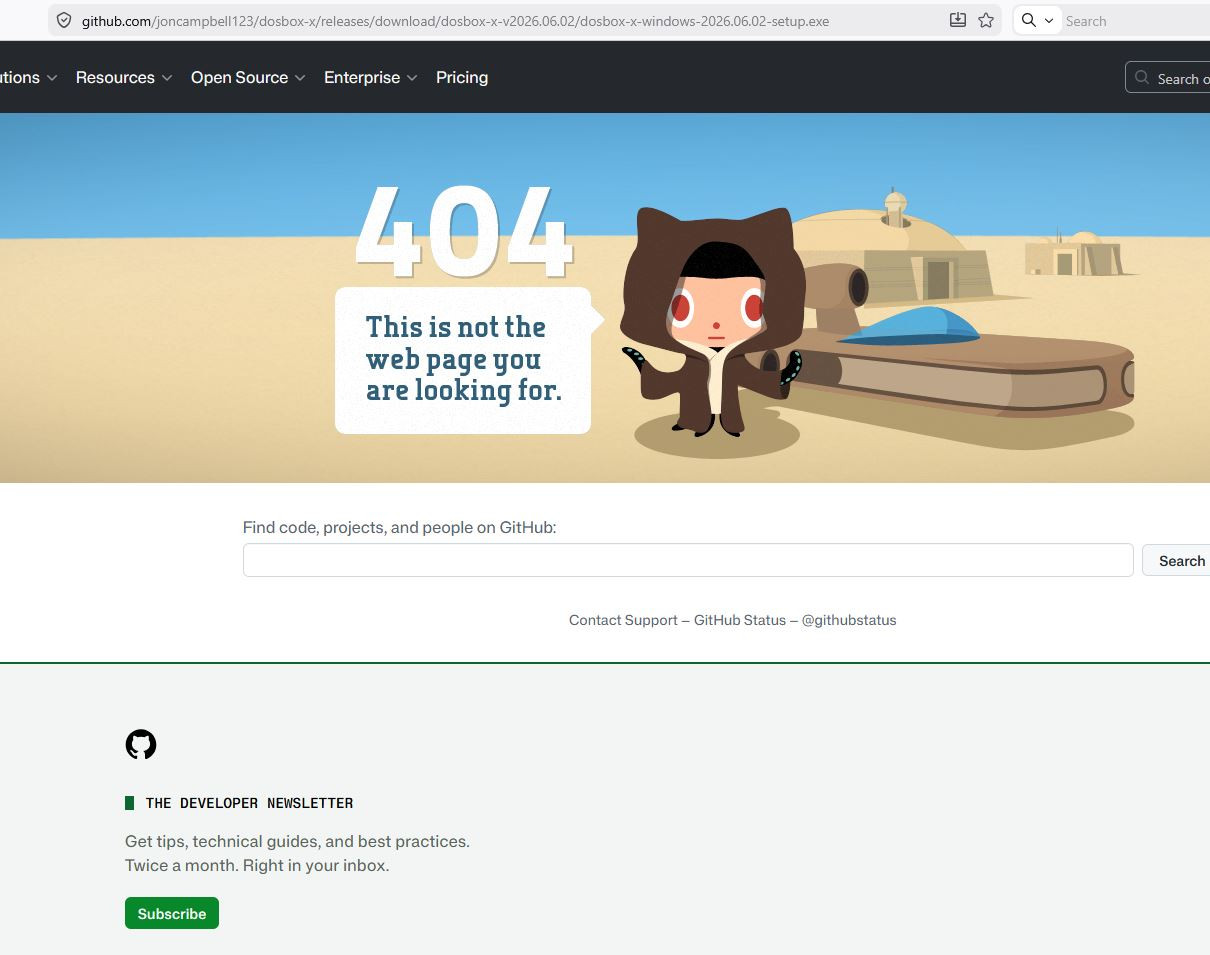Open the search engine dropdown arrow

click(x=1049, y=21)
